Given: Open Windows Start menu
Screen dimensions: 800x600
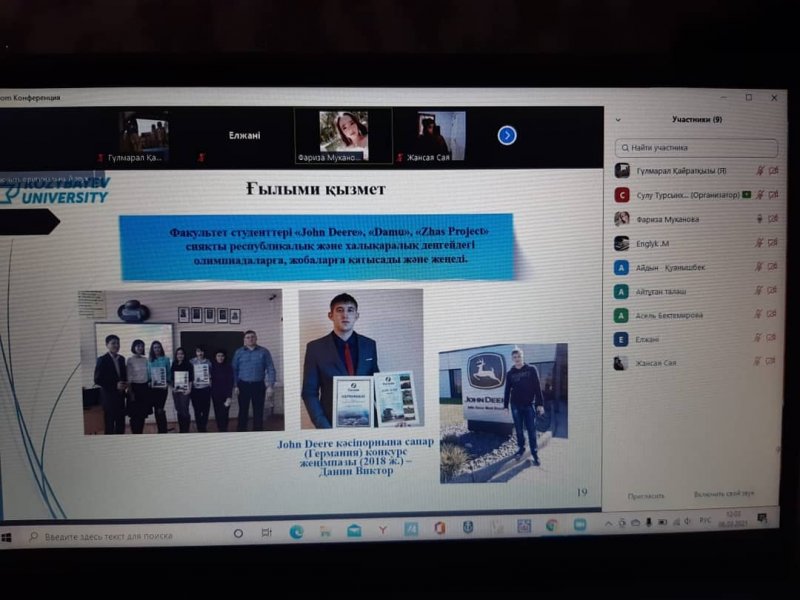Looking at the screenshot, I should tap(8, 537).
